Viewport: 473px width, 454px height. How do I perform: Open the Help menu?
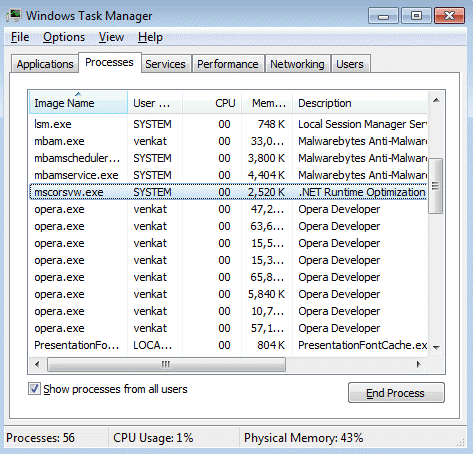click(150, 37)
